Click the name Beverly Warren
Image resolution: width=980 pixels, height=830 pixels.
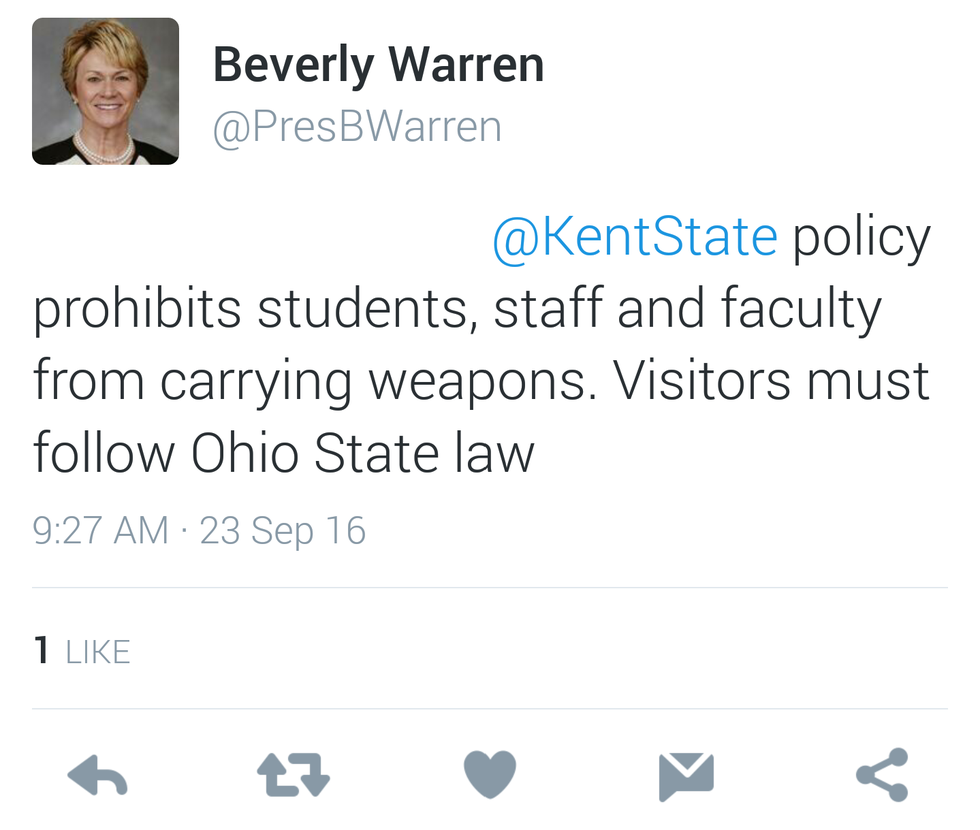click(x=378, y=65)
